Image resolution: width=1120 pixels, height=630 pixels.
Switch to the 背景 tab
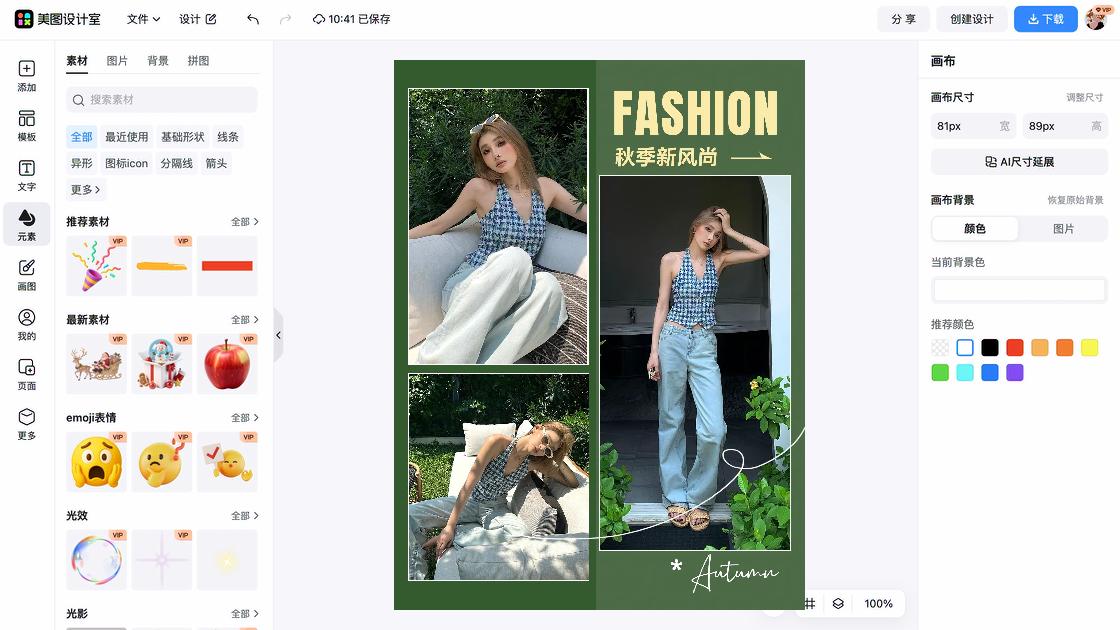pos(158,61)
